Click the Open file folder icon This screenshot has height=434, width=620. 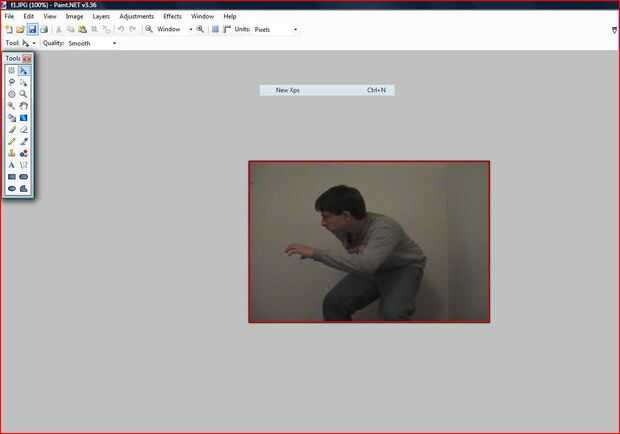[x=21, y=29]
